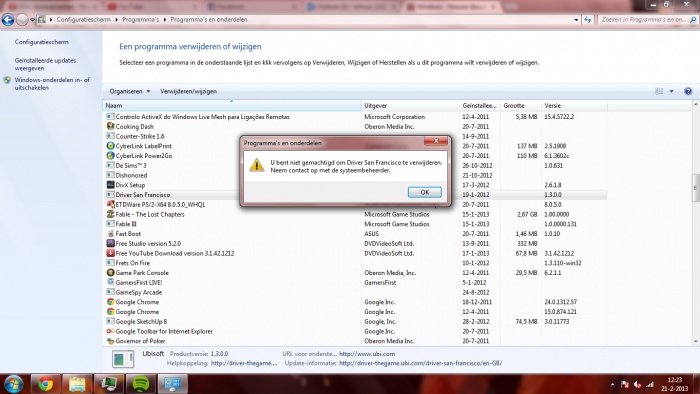This screenshot has width=700, height=394.
Task: Open Windows-onderdelen in- of uitschakelen link
Action: (x=52, y=83)
